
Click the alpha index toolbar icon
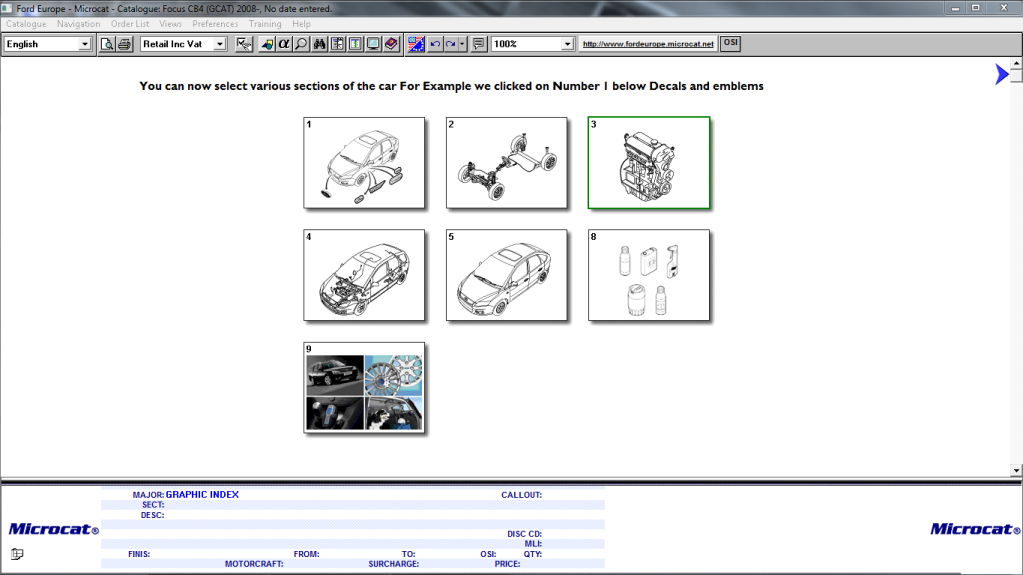point(284,44)
